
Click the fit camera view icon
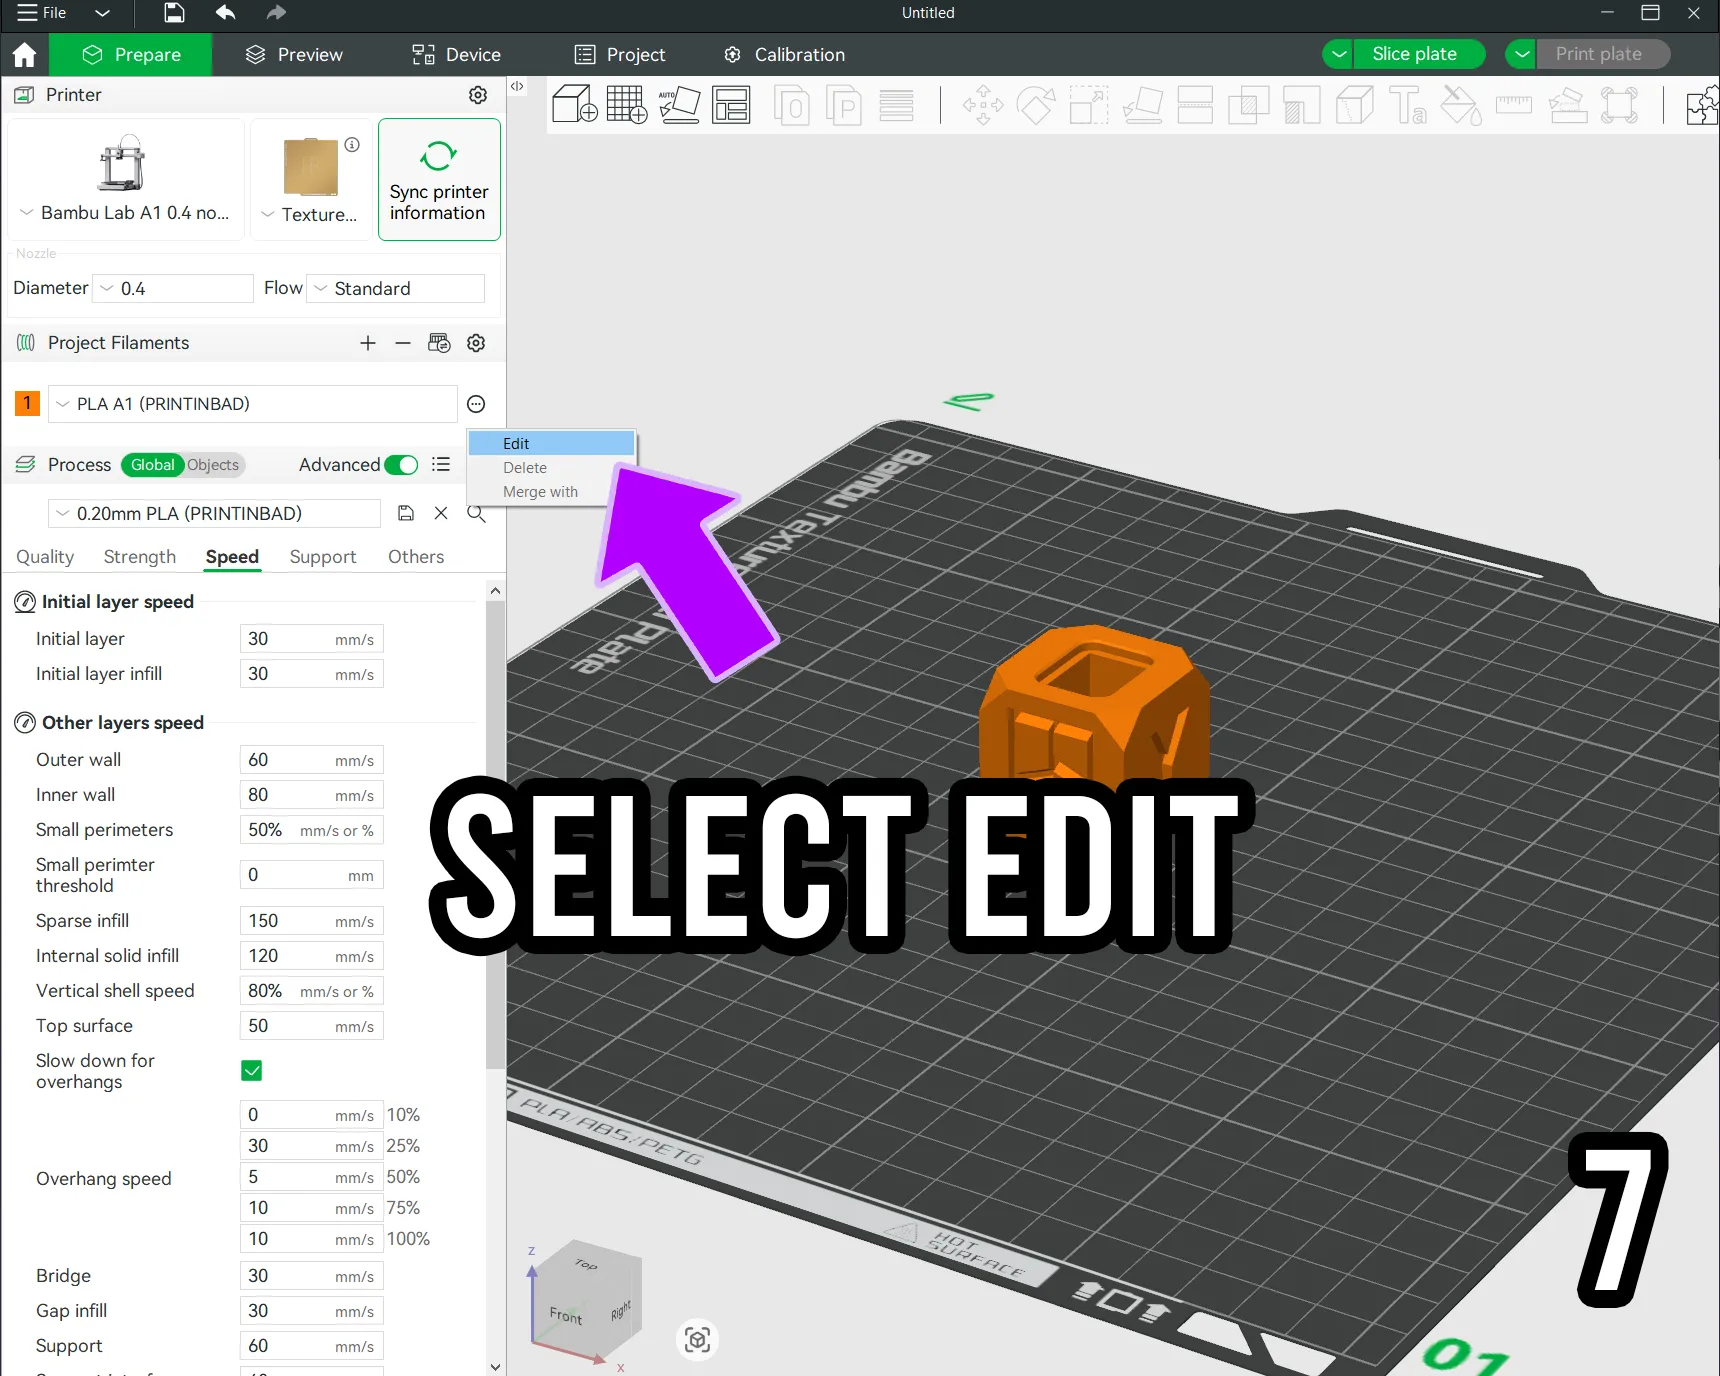(698, 1339)
